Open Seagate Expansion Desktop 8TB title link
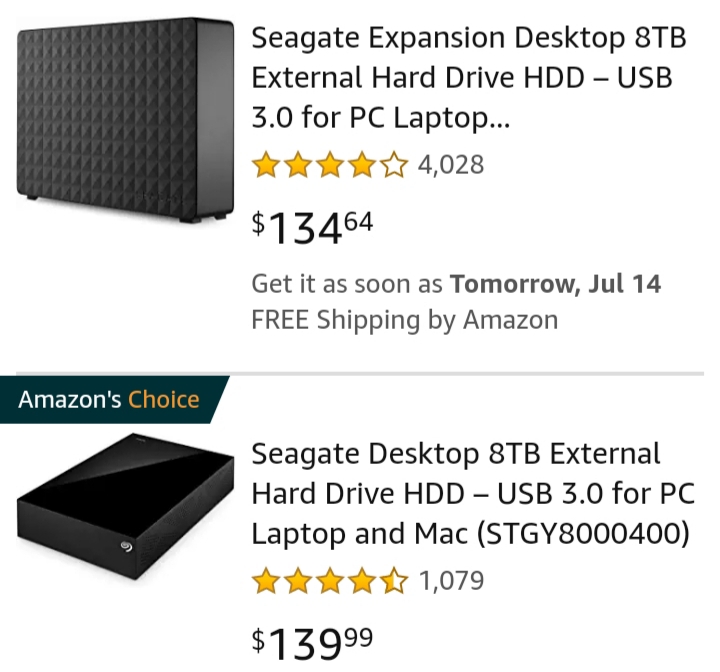The width and height of the screenshot is (720, 672). coord(469,77)
